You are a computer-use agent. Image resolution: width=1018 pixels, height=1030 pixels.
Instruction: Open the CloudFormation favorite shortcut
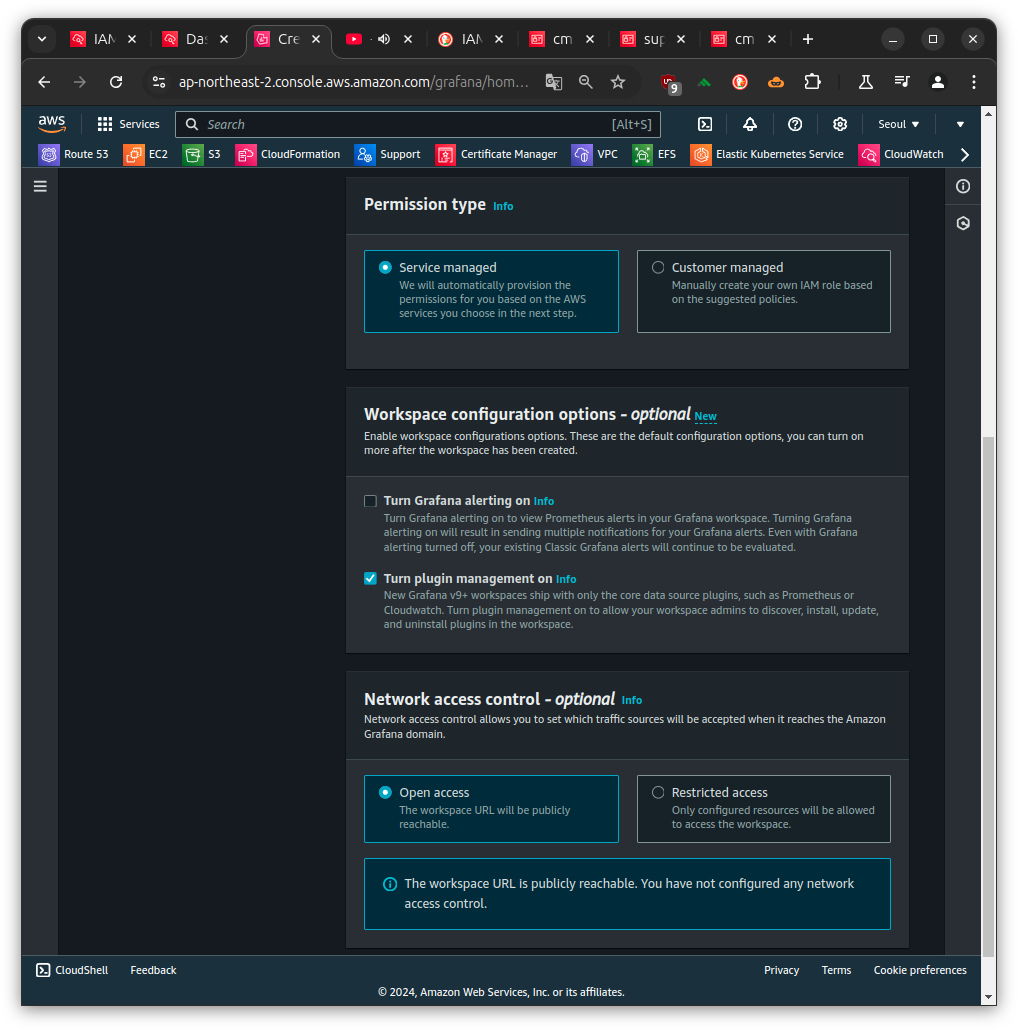(288, 154)
